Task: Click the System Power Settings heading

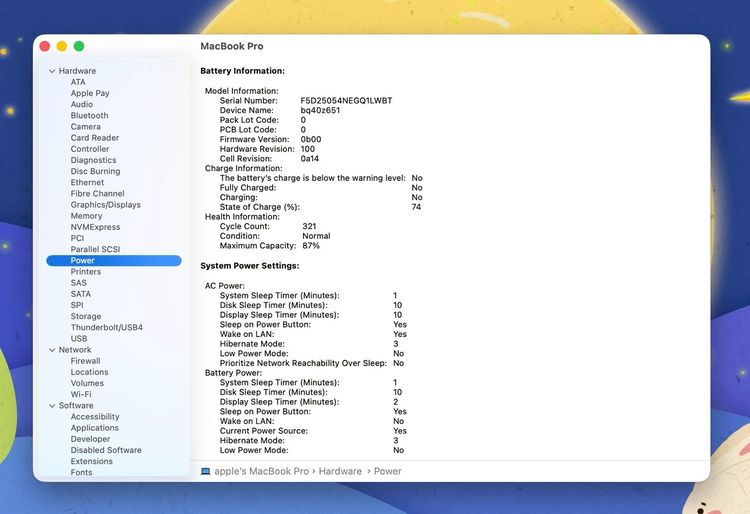Action: point(250,266)
